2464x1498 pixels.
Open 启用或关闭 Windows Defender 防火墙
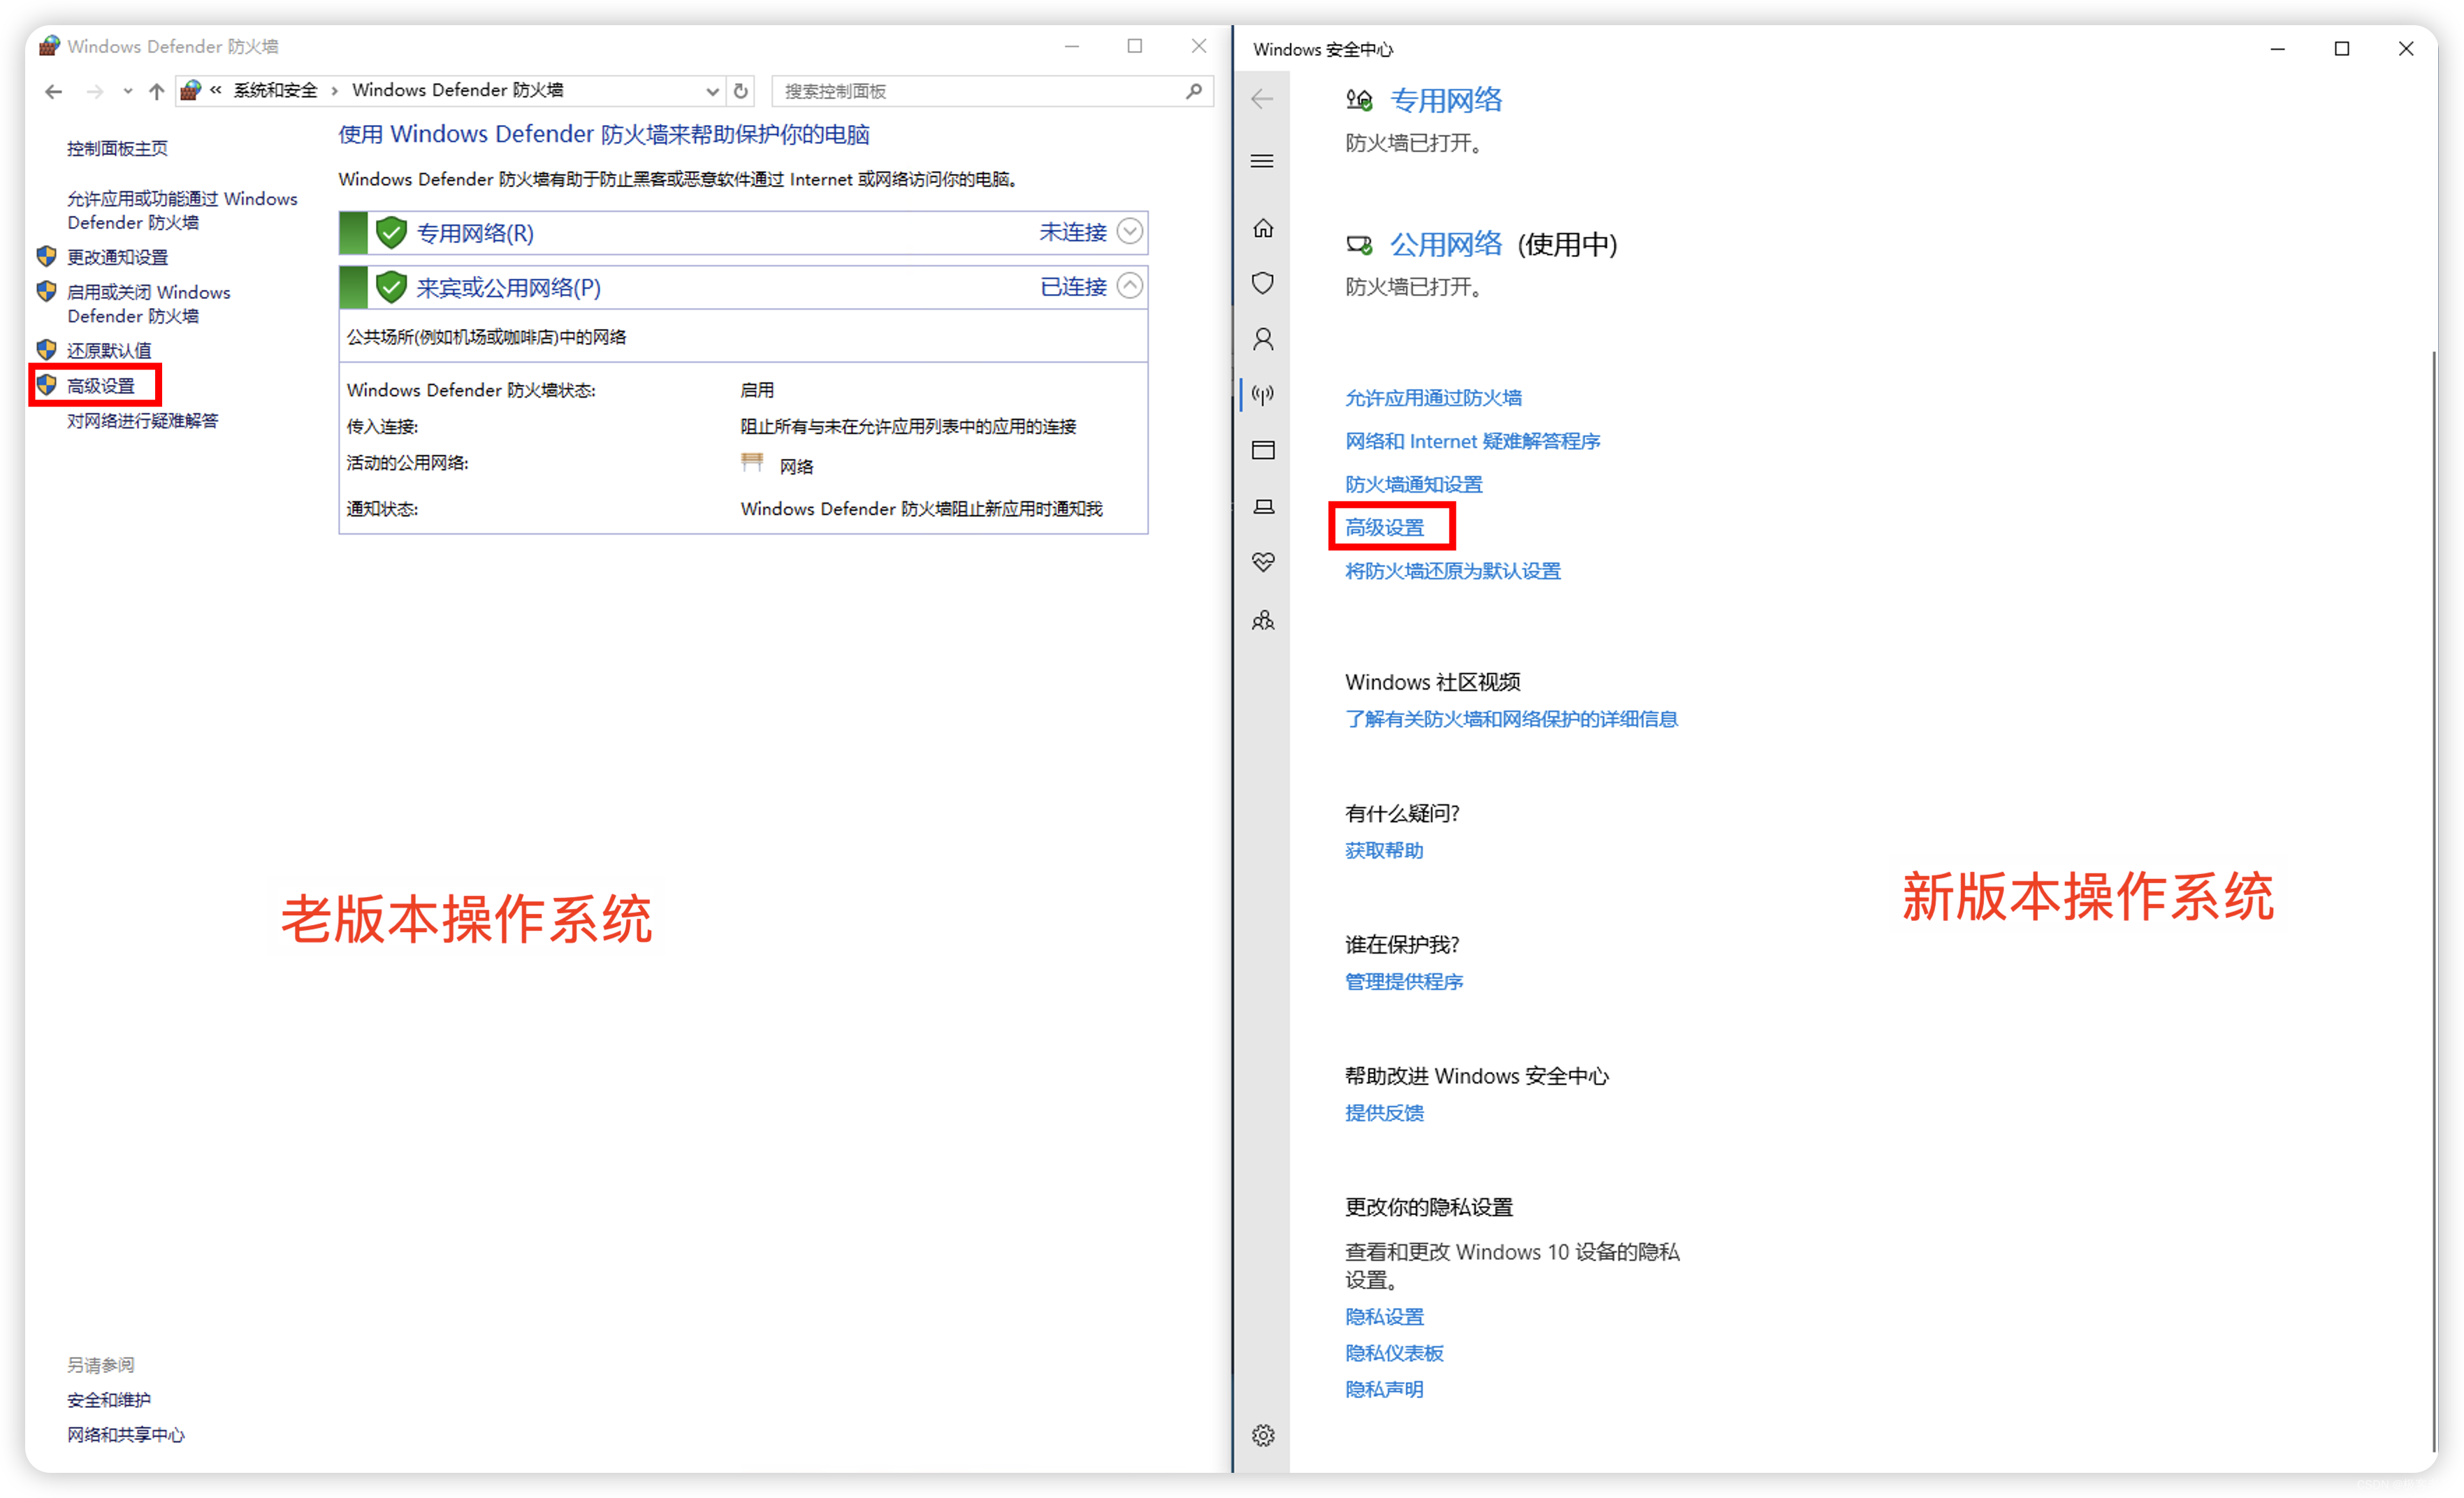point(148,303)
